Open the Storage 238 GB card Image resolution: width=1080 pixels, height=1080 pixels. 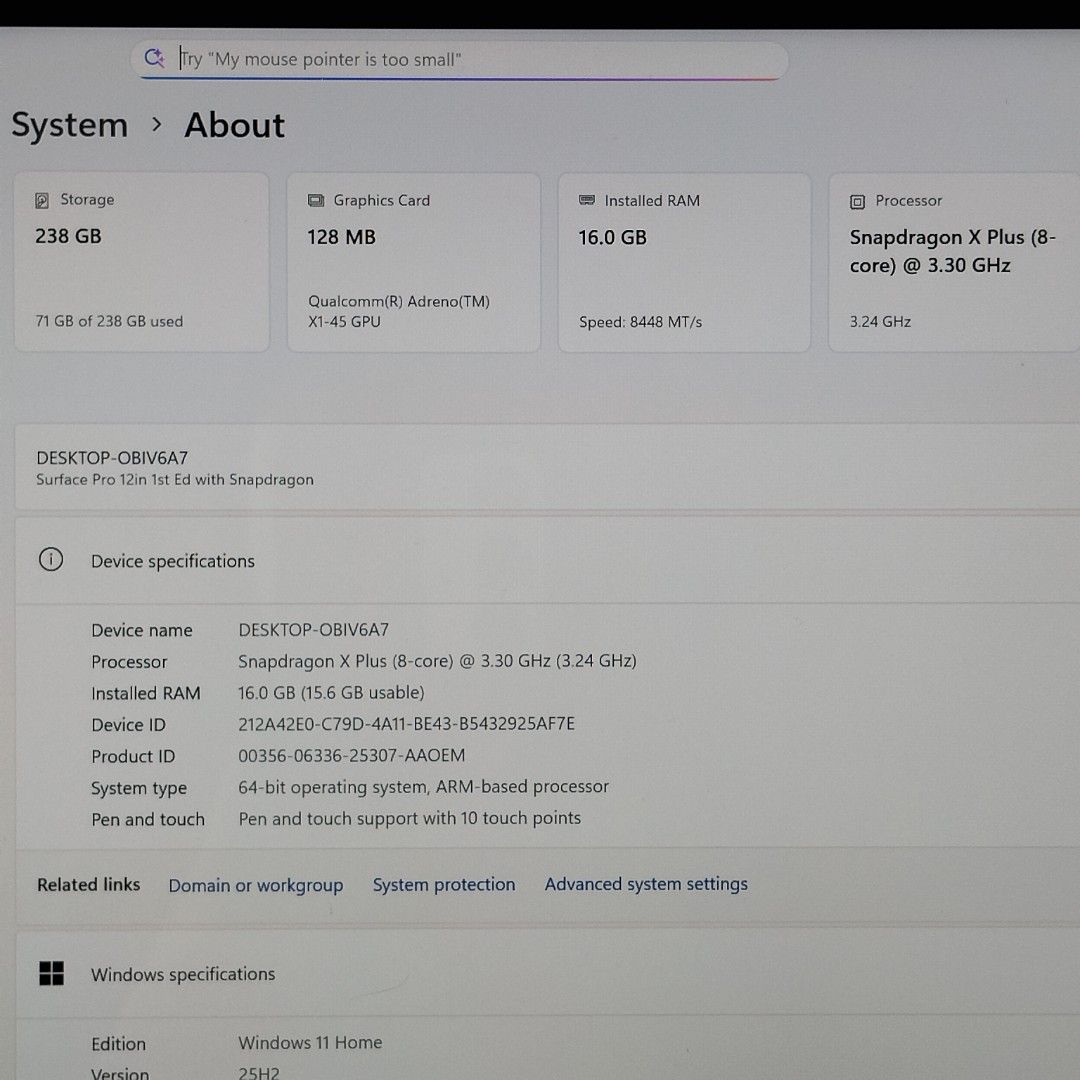click(x=141, y=263)
